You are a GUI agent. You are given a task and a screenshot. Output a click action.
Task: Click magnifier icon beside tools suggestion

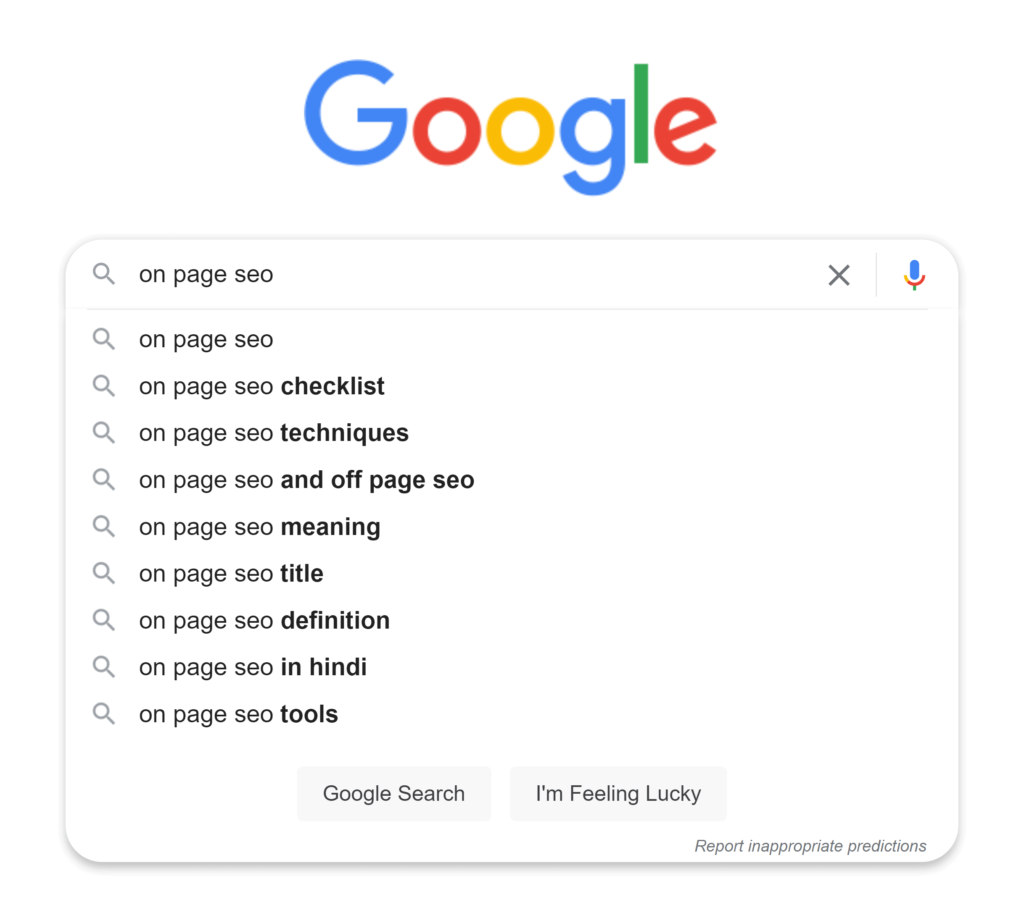[x=104, y=714]
